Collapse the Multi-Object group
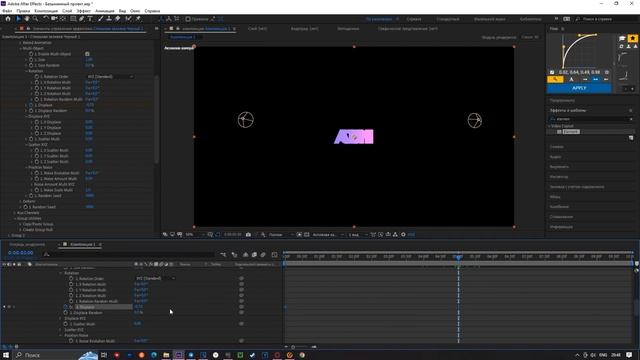 [20, 48]
